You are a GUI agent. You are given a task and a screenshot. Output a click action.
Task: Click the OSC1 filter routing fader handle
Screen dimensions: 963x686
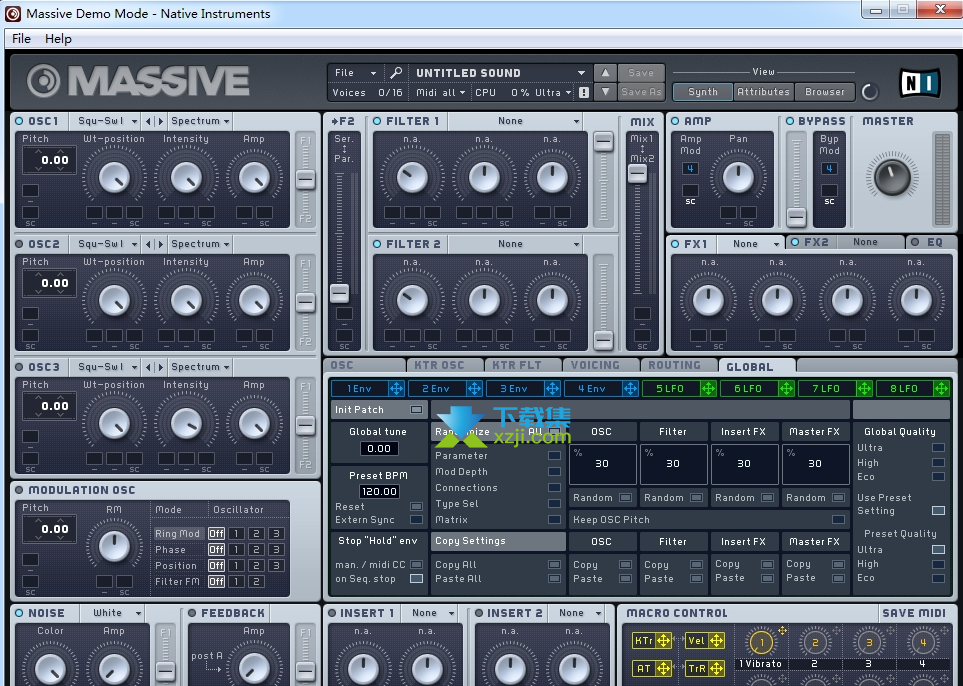coord(305,180)
